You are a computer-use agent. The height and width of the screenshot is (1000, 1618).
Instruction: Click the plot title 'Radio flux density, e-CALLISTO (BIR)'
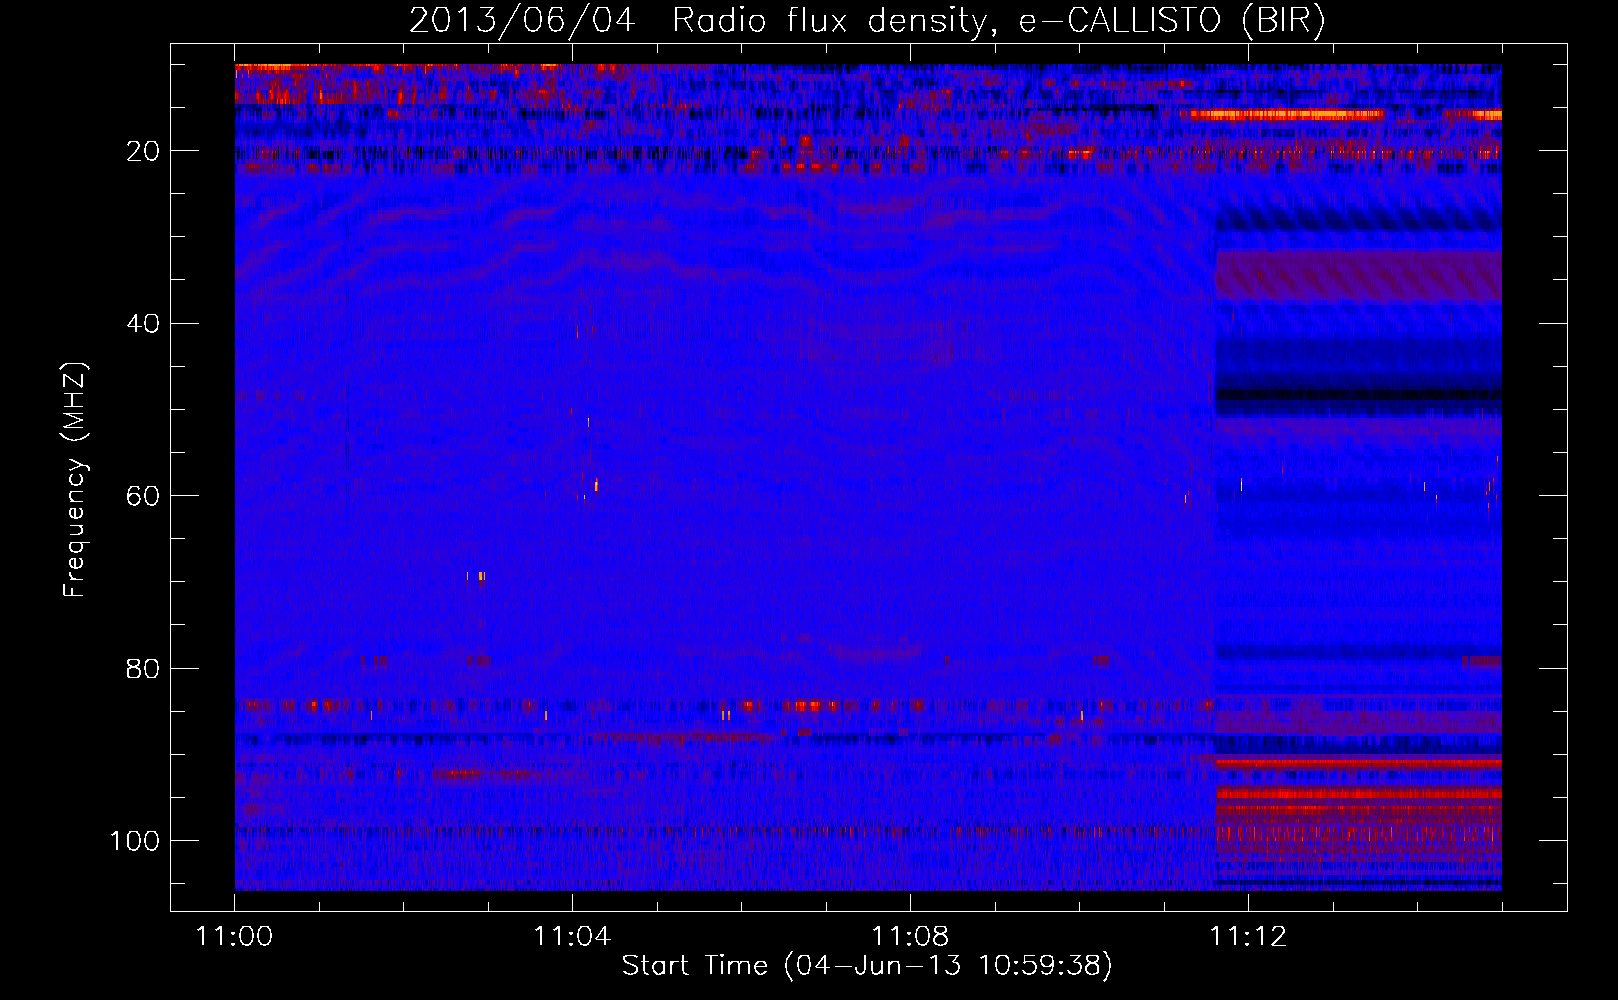[998, 21]
